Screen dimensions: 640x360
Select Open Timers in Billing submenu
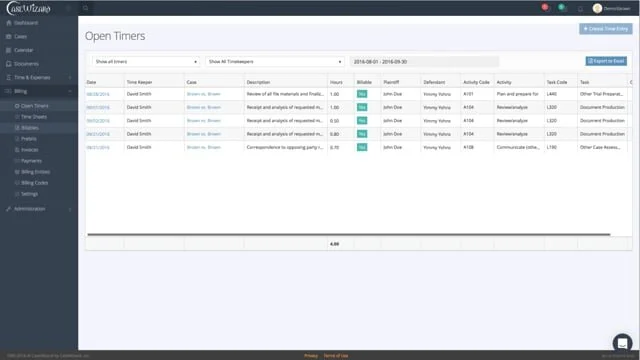(x=34, y=106)
